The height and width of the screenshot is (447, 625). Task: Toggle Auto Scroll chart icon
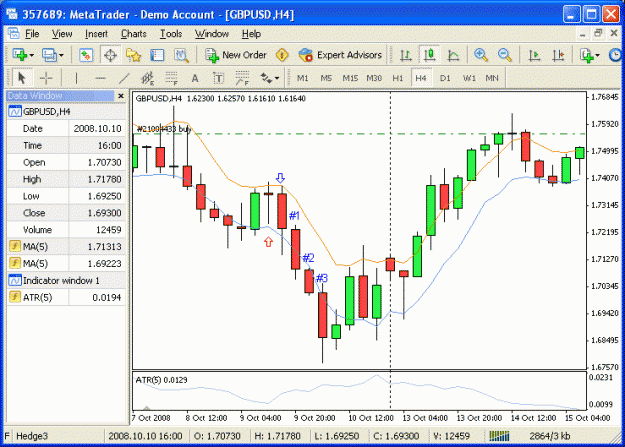pos(534,55)
